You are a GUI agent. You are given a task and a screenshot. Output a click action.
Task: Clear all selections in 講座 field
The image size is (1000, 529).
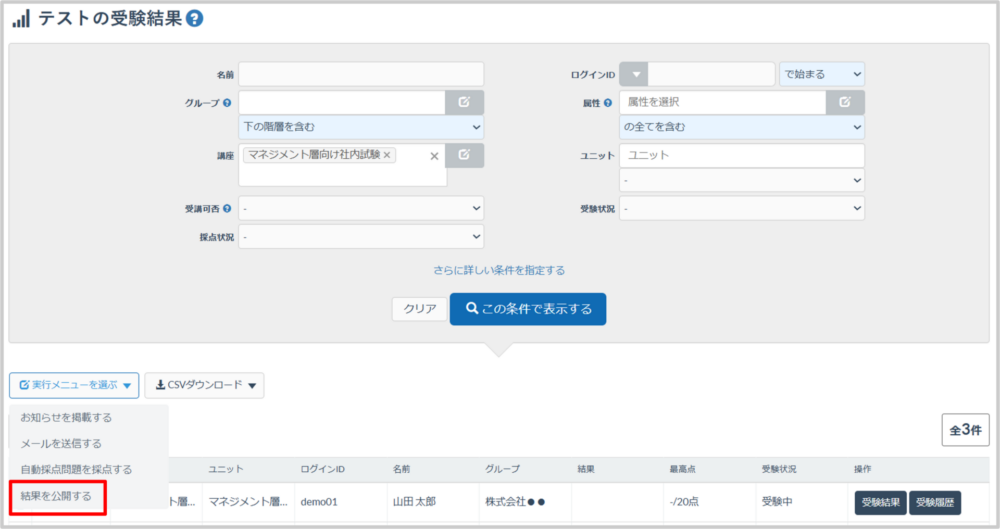tap(434, 156)
